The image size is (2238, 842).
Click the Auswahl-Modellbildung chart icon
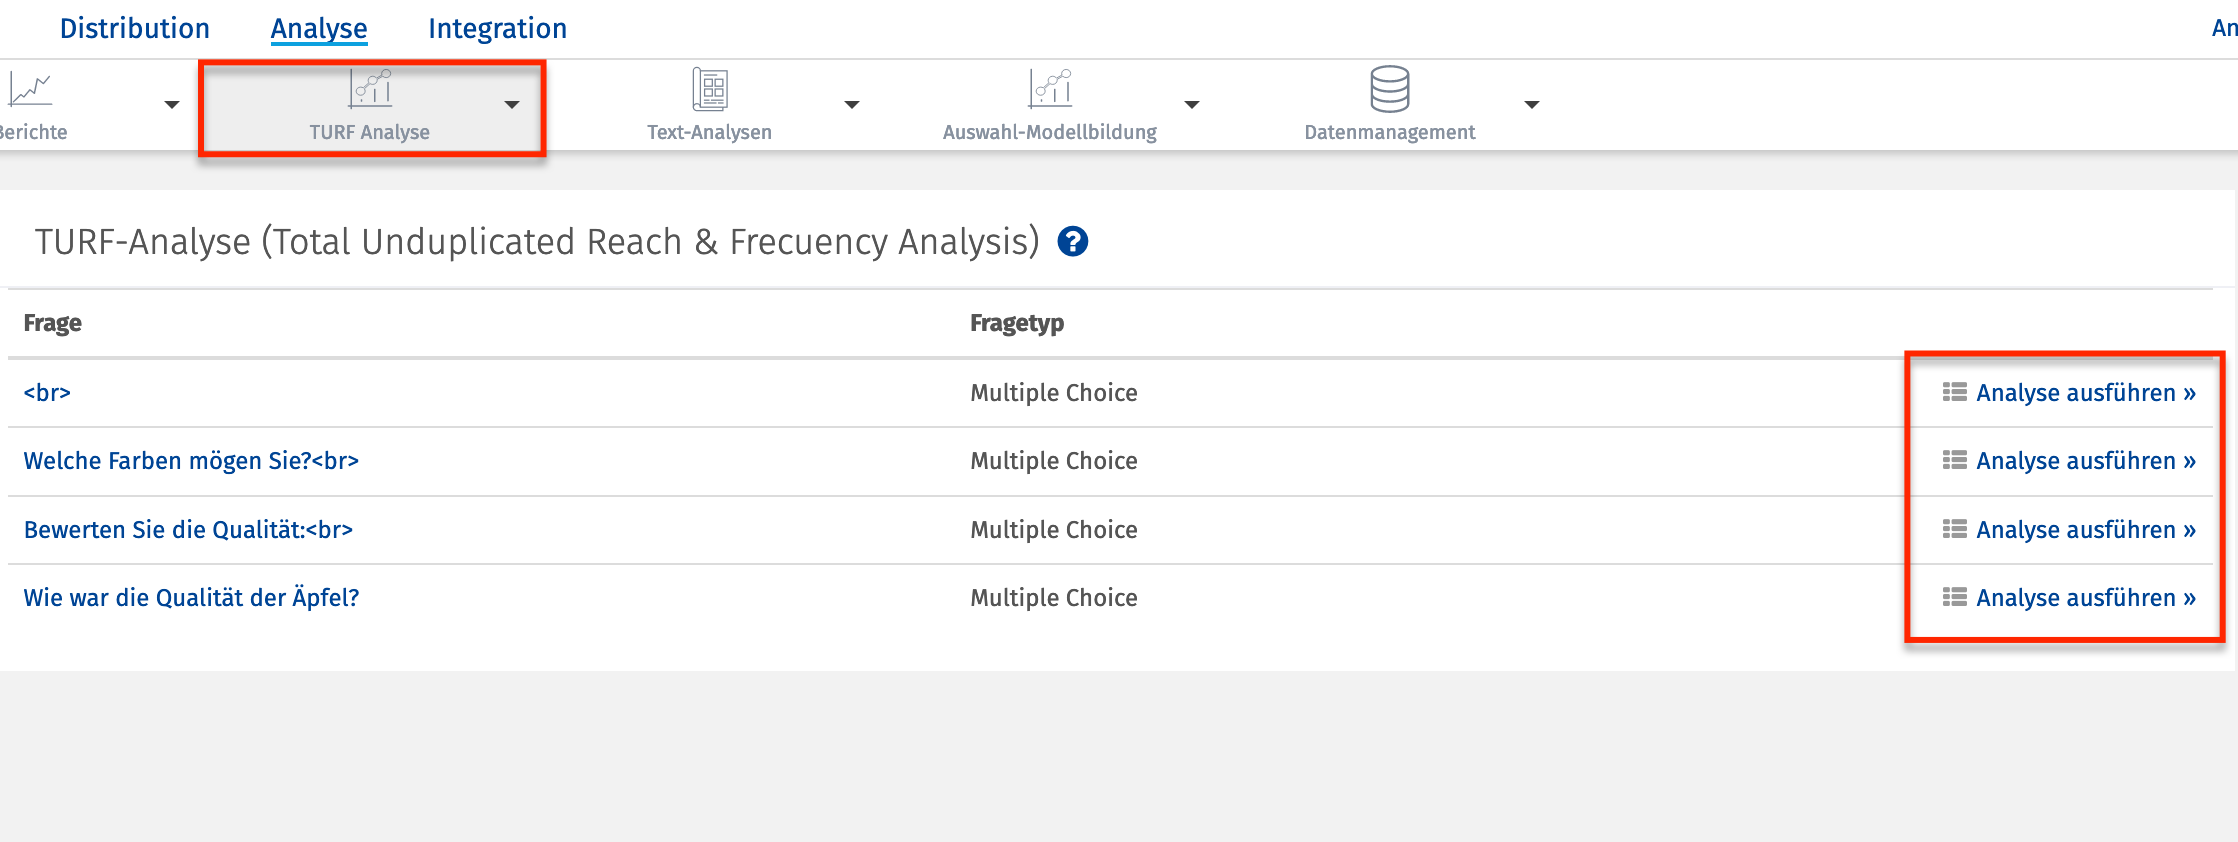1050,88
